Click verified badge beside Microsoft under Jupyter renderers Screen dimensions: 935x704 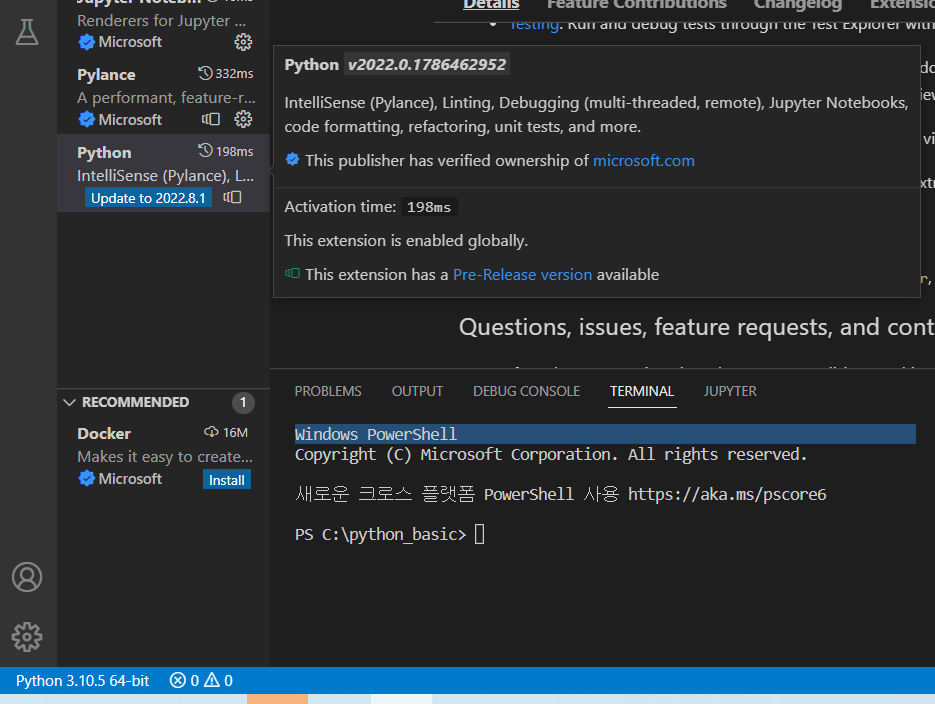pyautogui.click(x=86, y=42)
